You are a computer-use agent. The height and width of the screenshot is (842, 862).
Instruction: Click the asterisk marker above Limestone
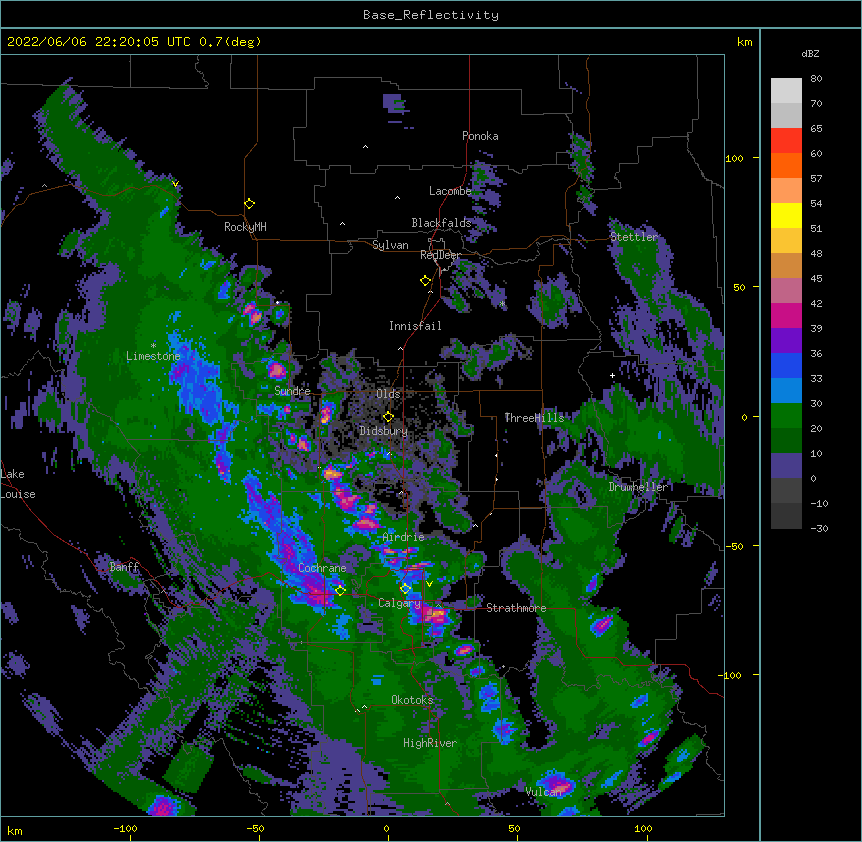tap(153, 346)
